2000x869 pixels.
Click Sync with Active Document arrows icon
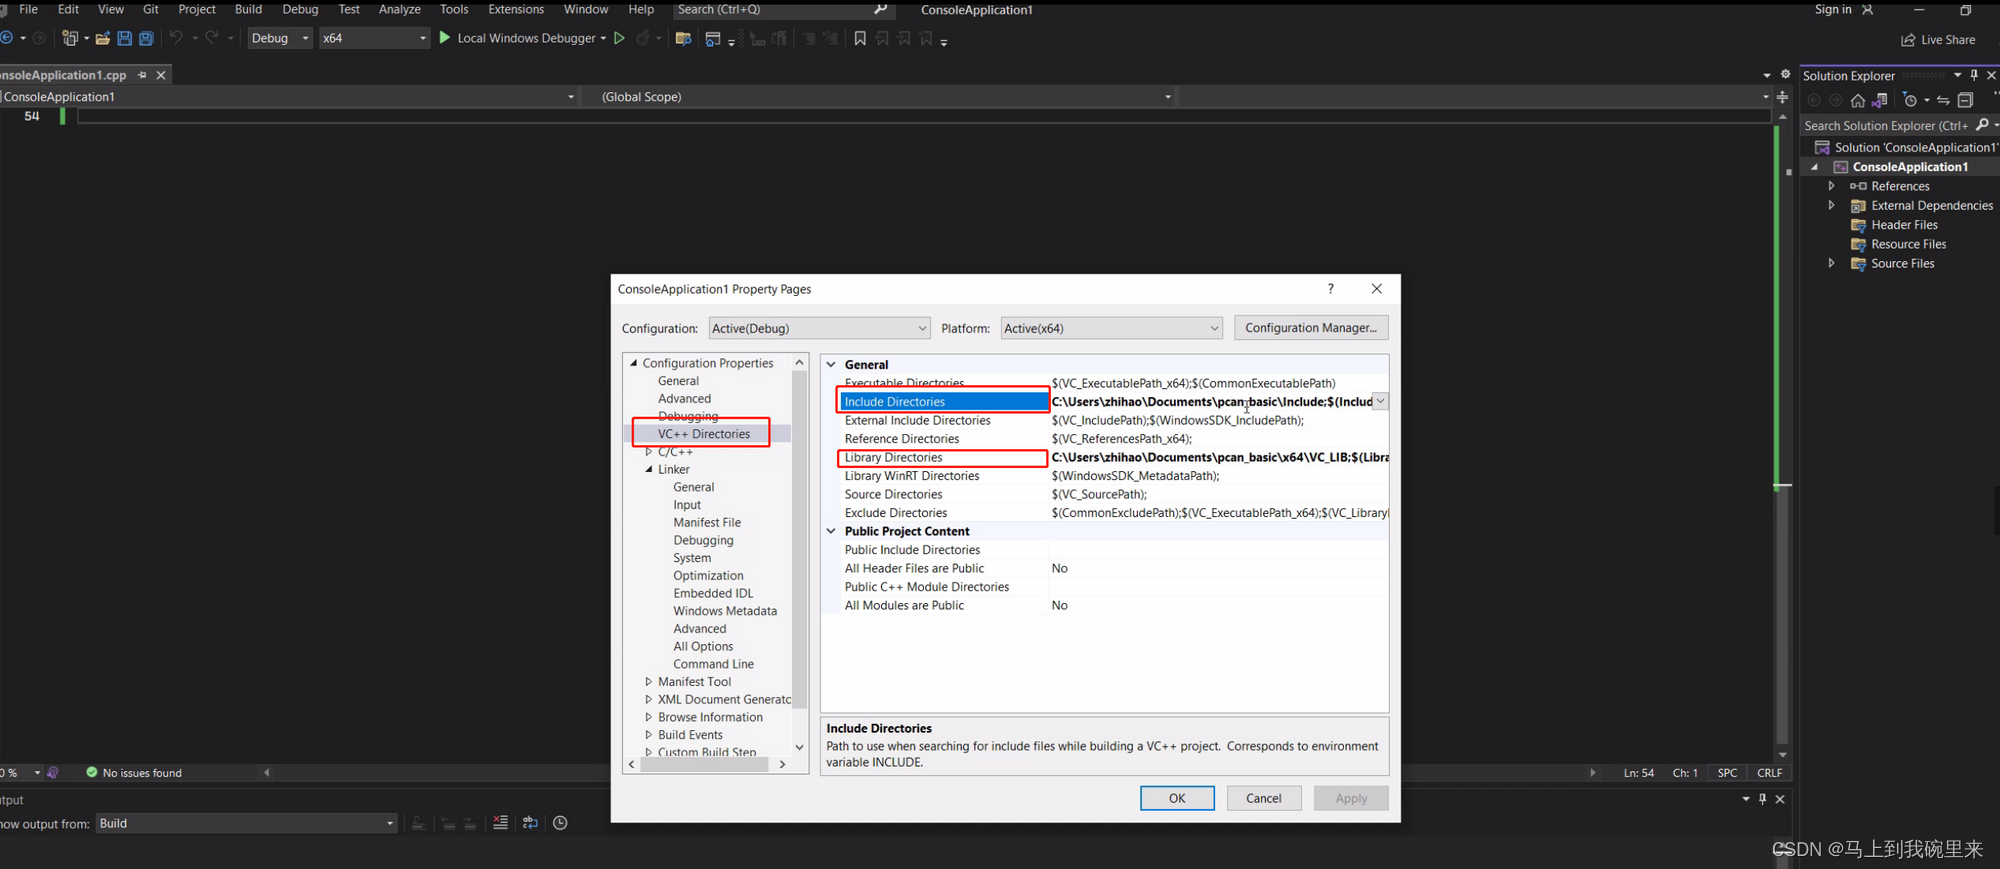[1943, 100]
